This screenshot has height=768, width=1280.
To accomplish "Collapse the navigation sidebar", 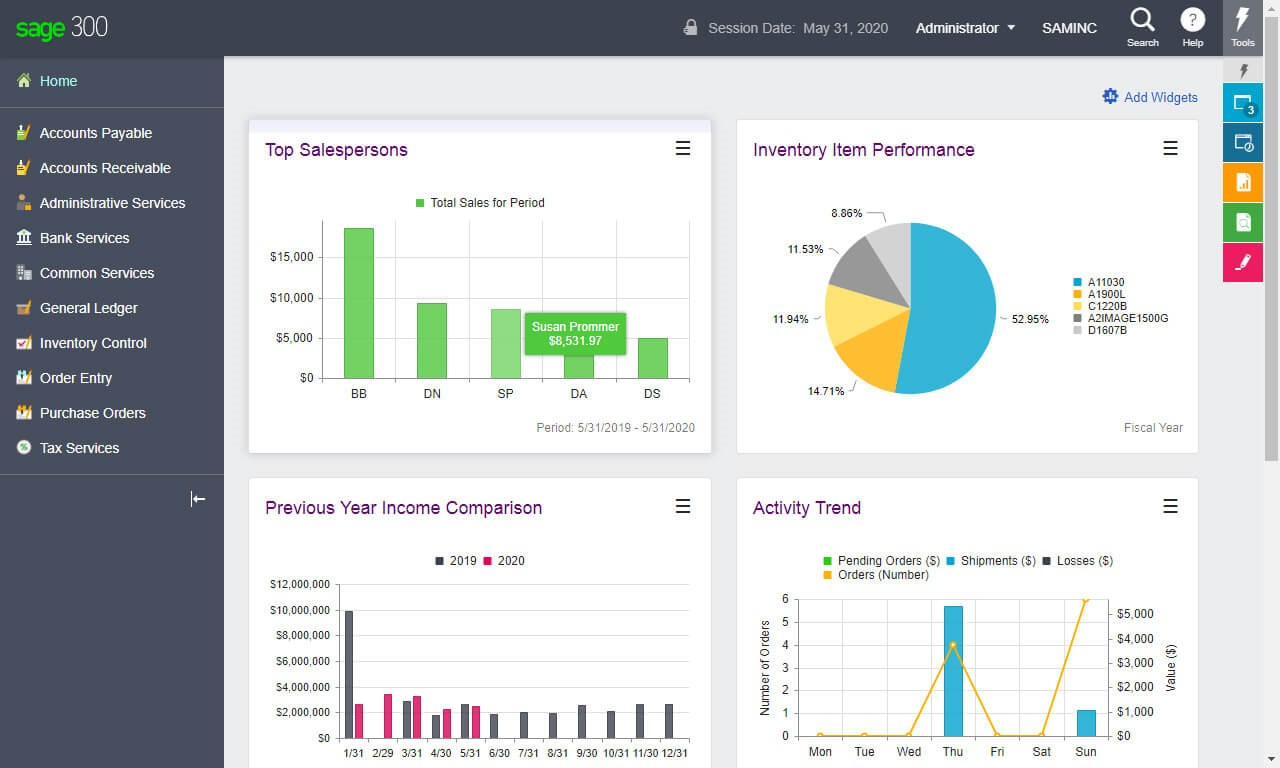I will coord(197,499).
